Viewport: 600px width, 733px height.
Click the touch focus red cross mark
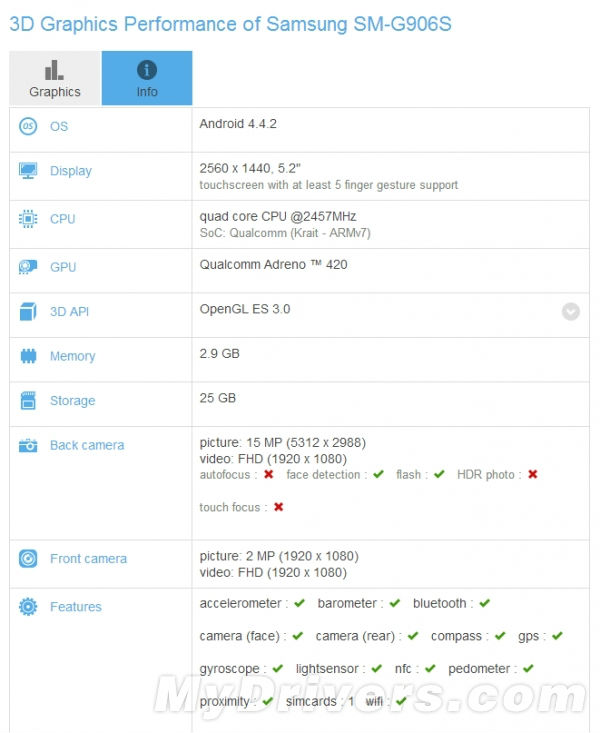[278, 507]
